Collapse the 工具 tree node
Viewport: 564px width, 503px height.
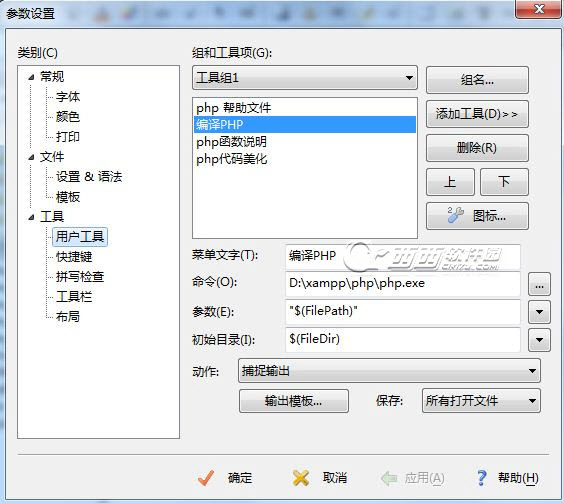pos(31,217)
